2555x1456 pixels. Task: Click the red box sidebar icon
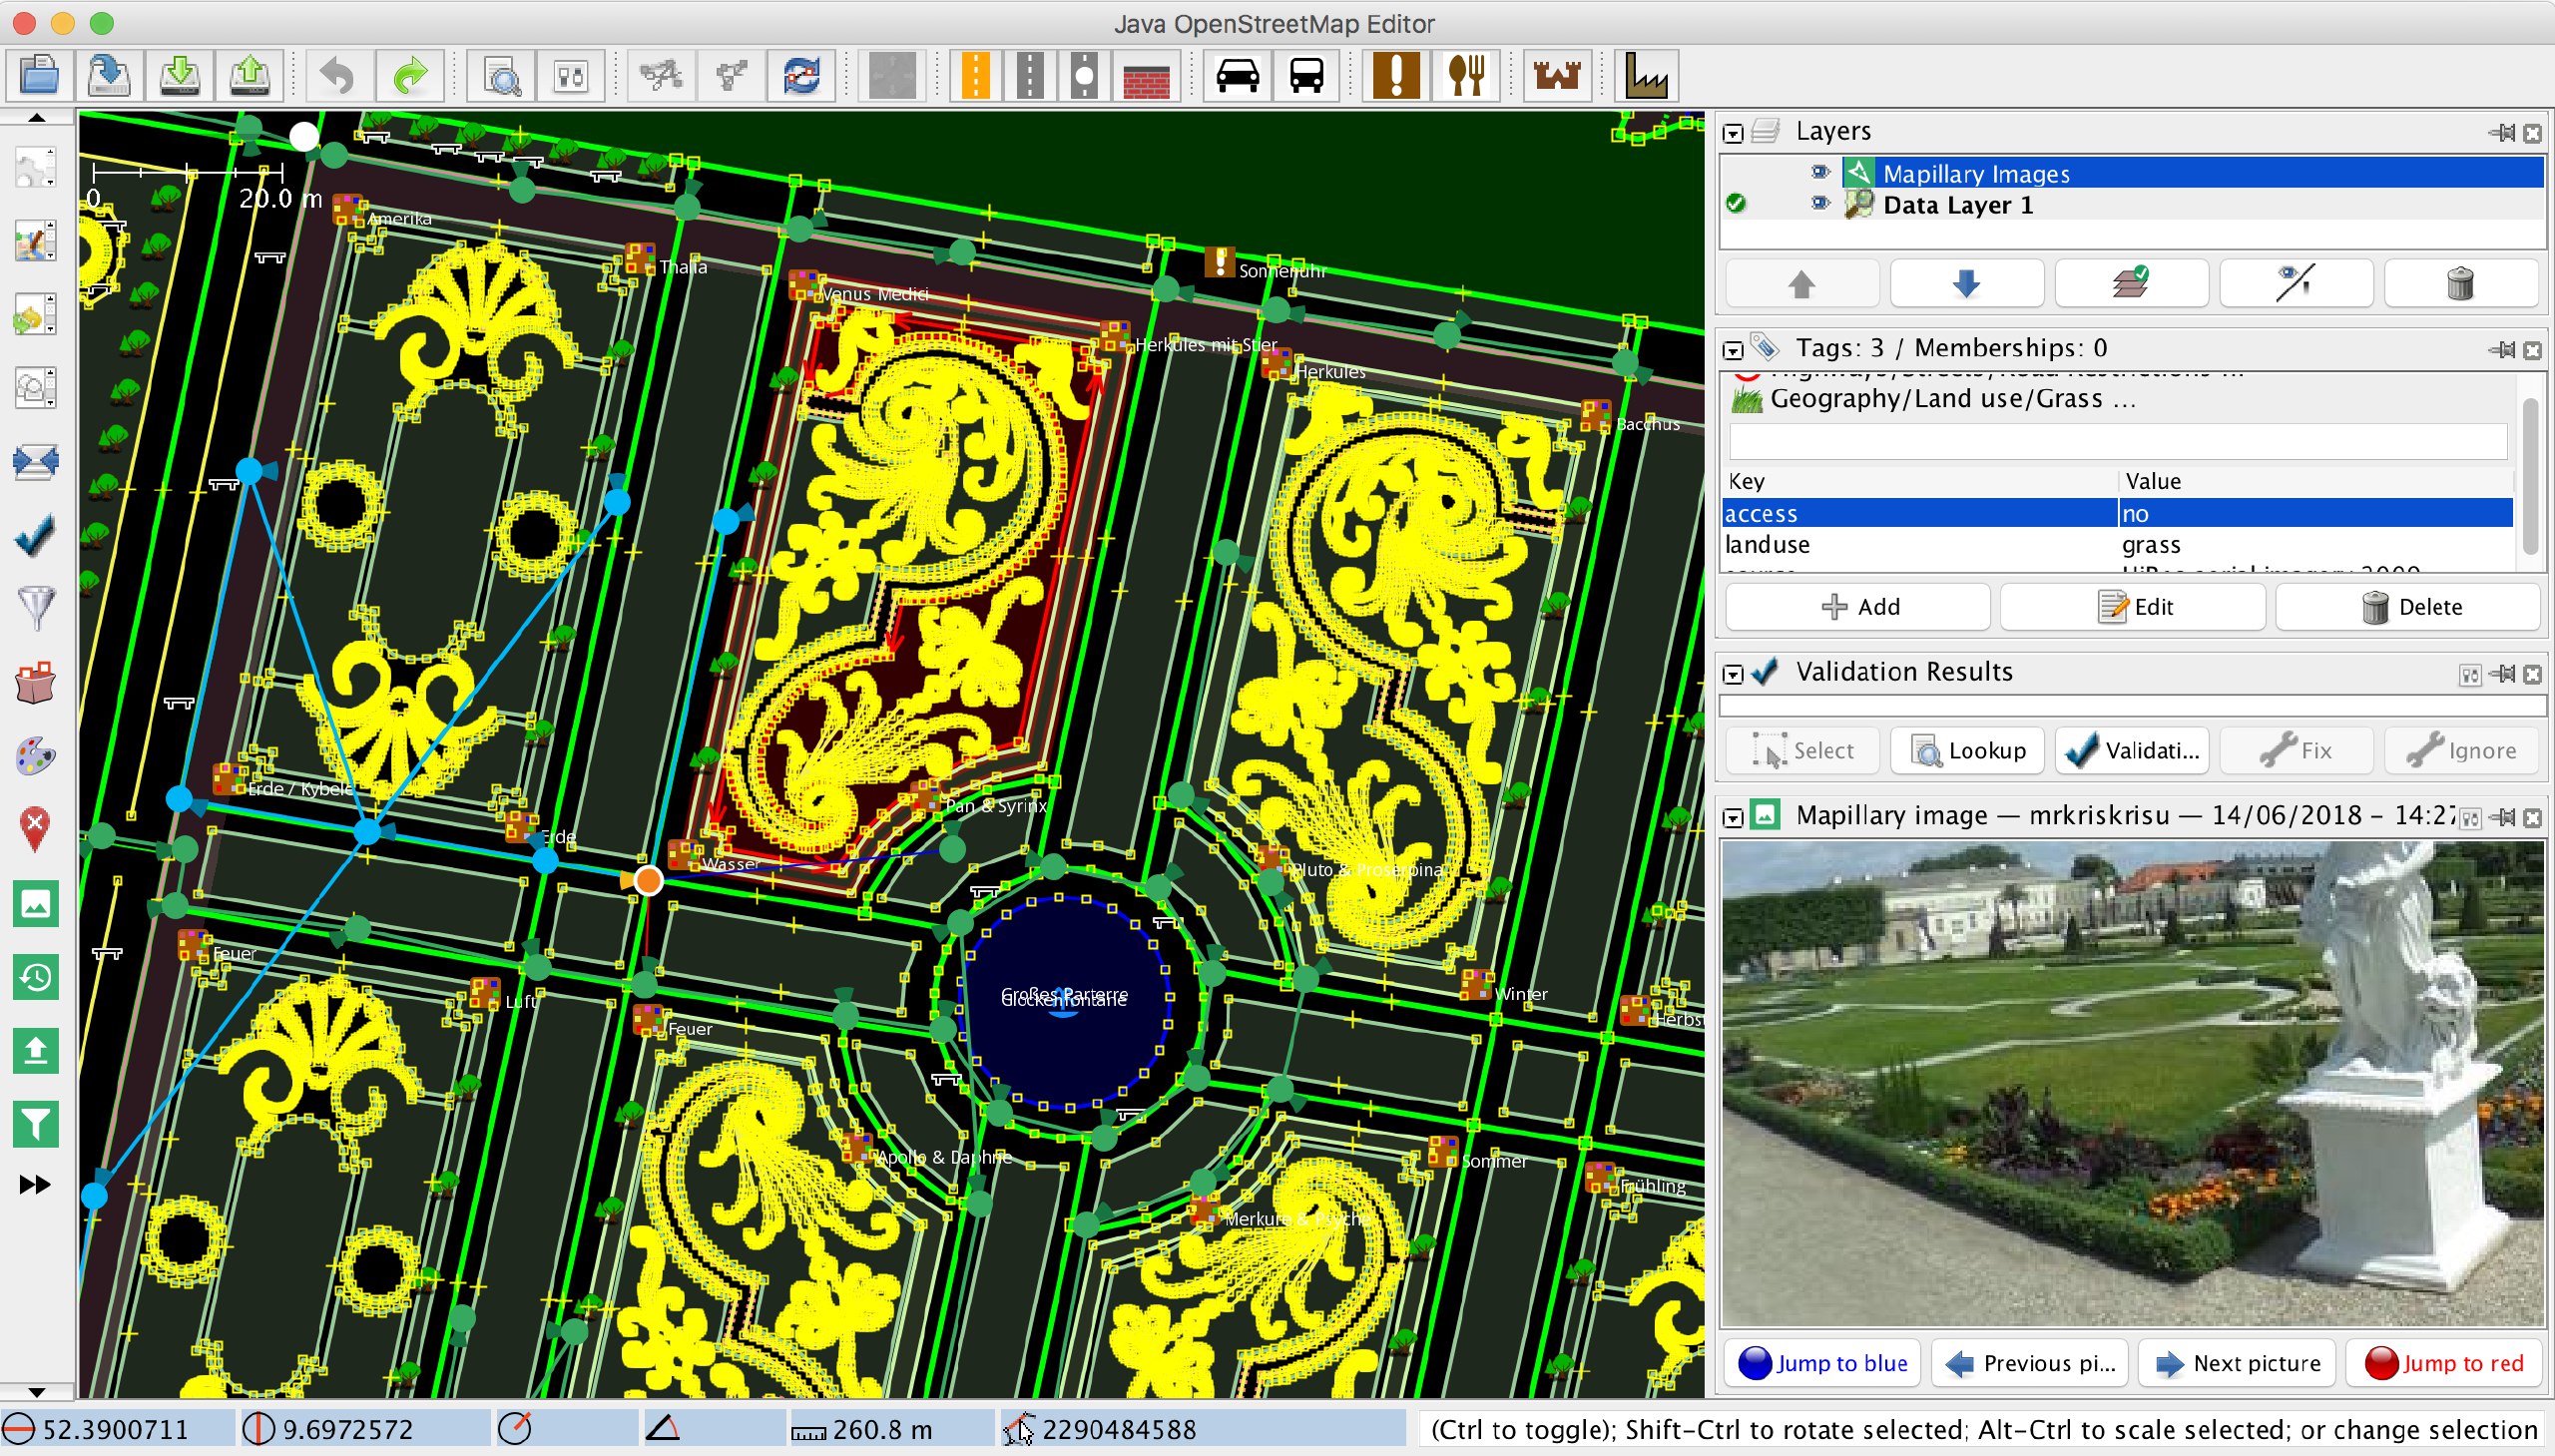(35, 683)
